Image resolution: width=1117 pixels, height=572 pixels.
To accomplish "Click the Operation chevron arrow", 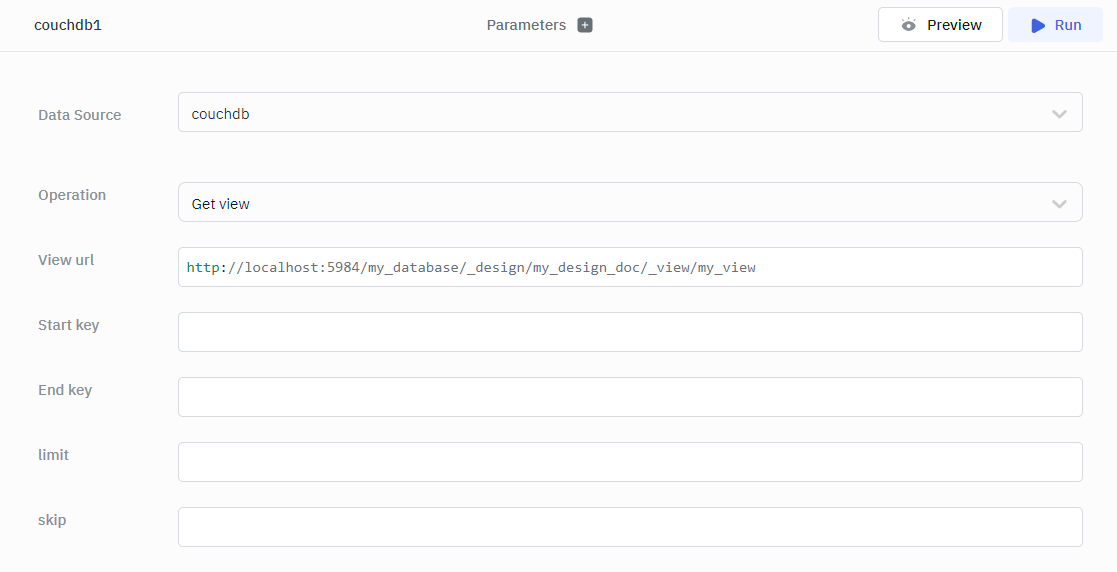I will click(1060, 204).
